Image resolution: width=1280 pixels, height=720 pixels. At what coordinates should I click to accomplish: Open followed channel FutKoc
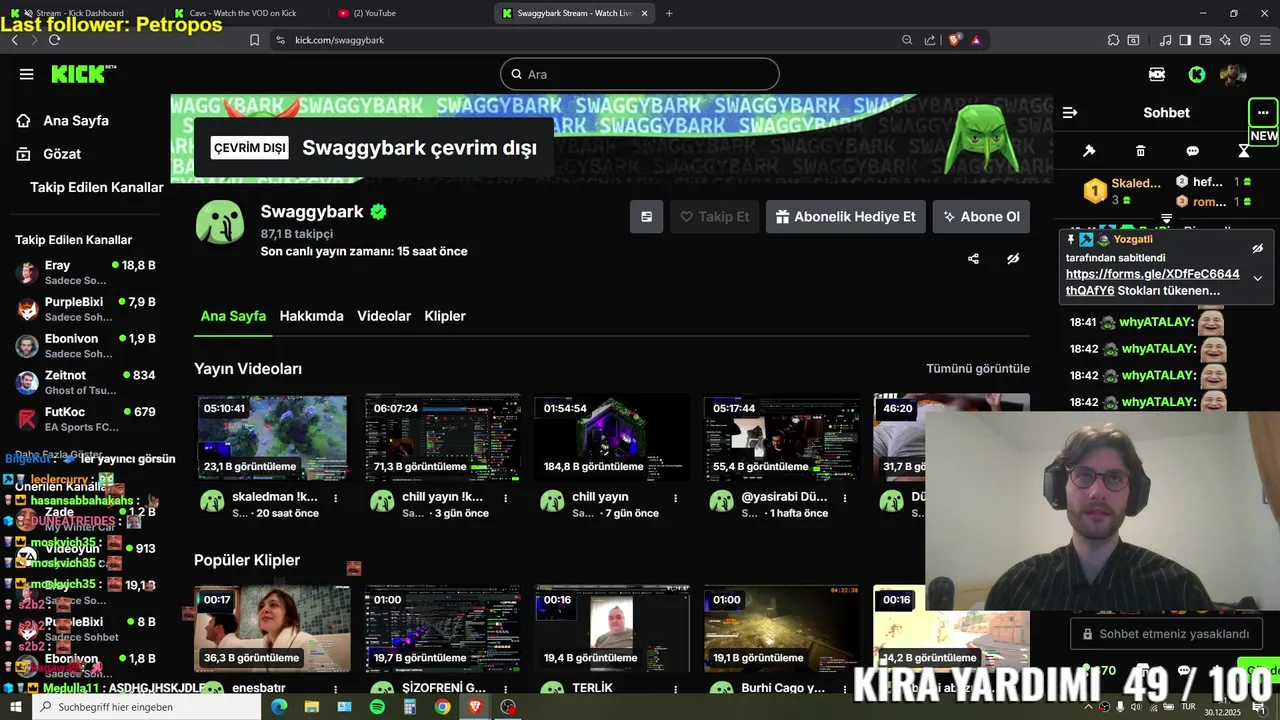point(86,419)
